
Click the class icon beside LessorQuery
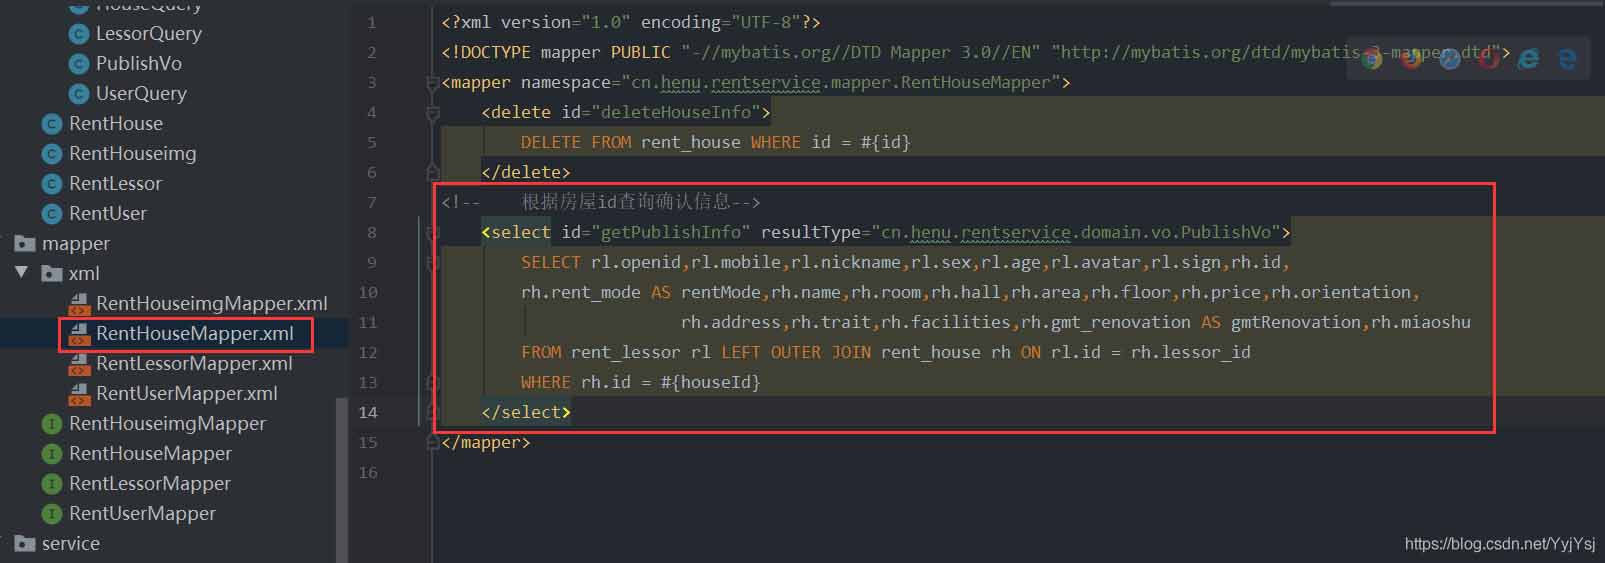tap(79, 34)
